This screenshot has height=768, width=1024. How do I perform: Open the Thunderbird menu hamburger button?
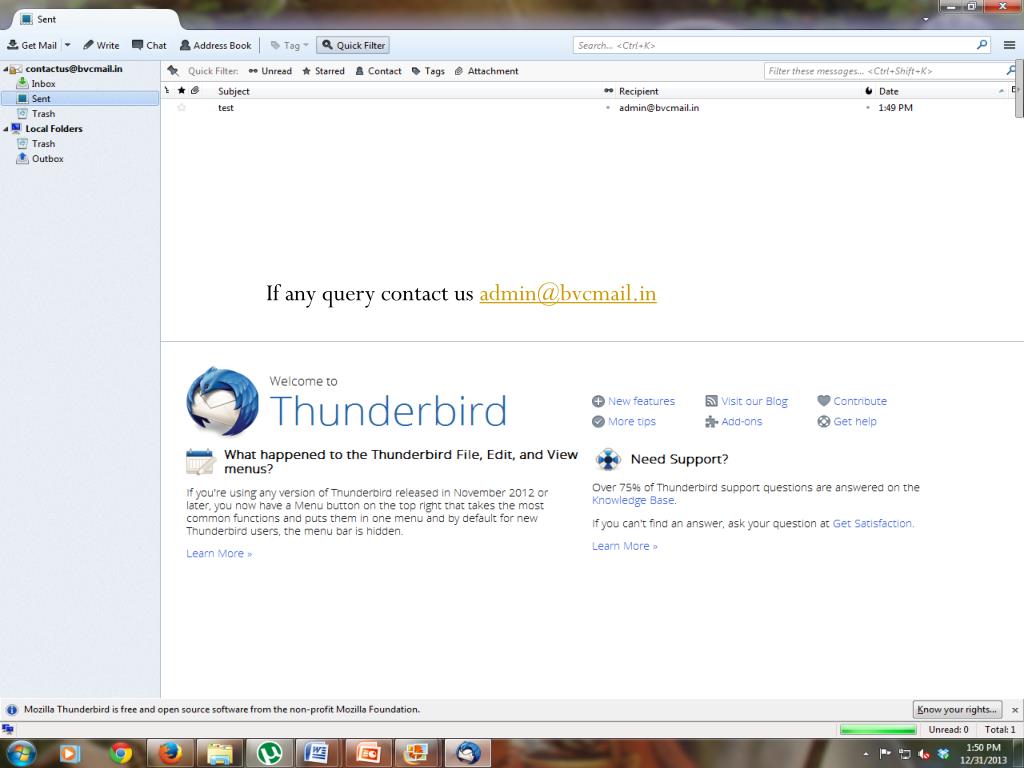(x=1009, y=45)
